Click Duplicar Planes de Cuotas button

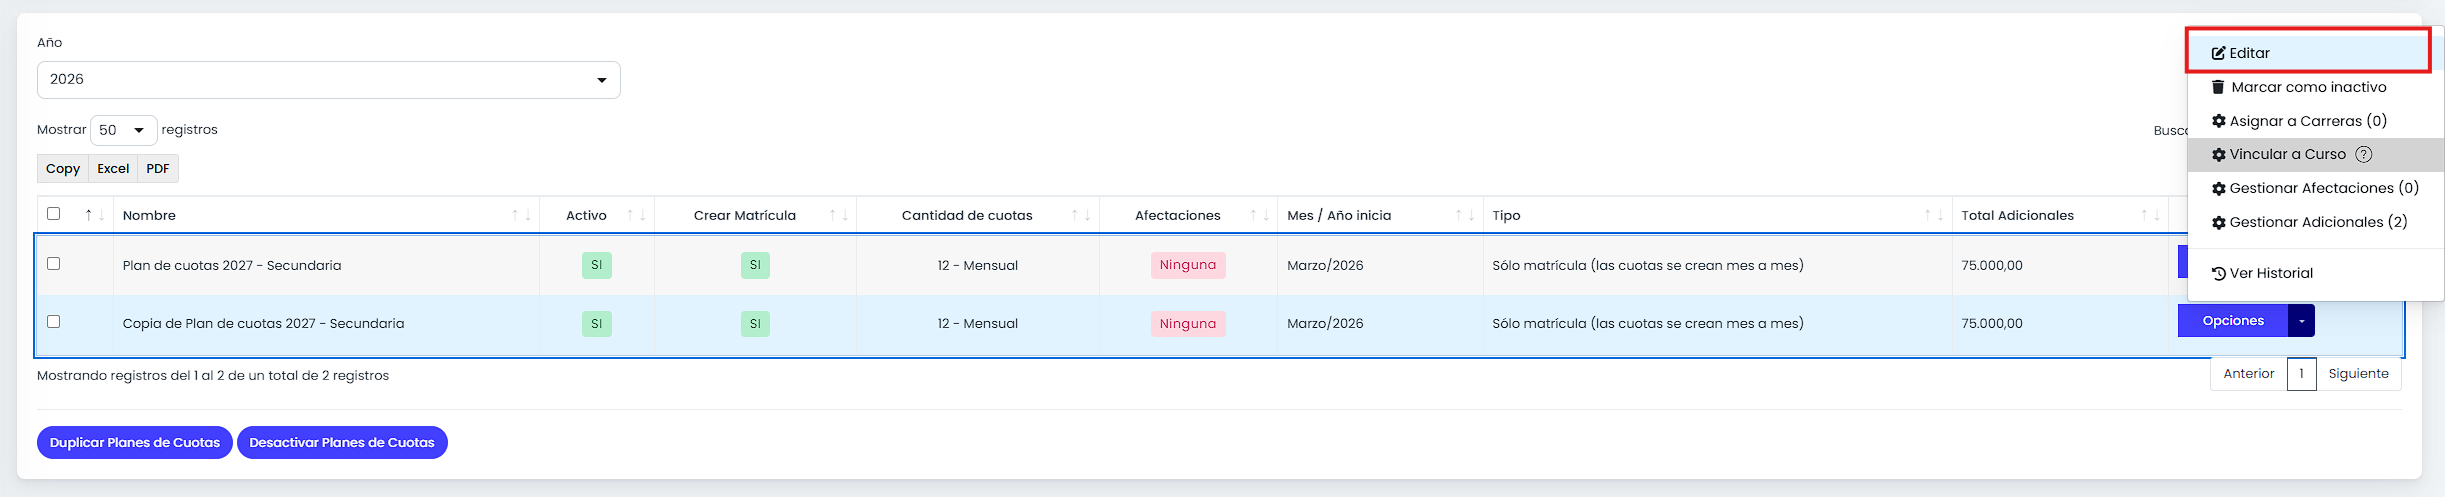click(135, 442)
